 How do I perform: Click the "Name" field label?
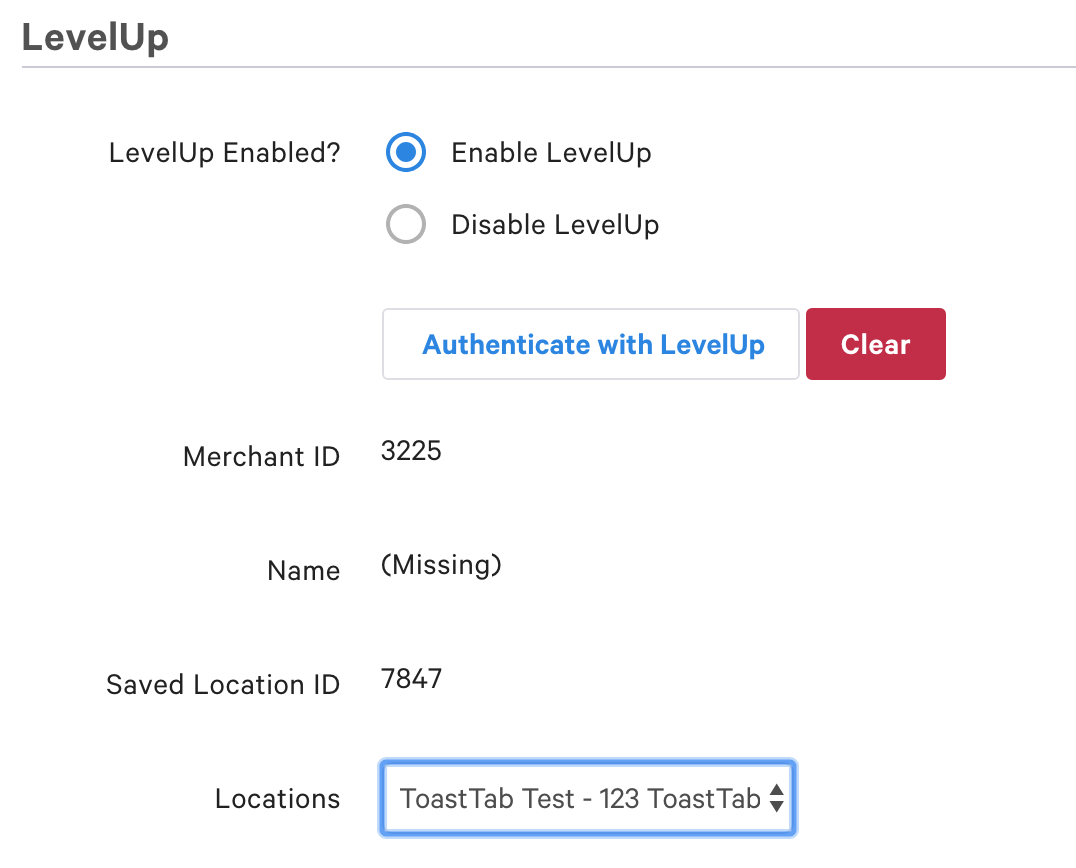coord(303,571)
